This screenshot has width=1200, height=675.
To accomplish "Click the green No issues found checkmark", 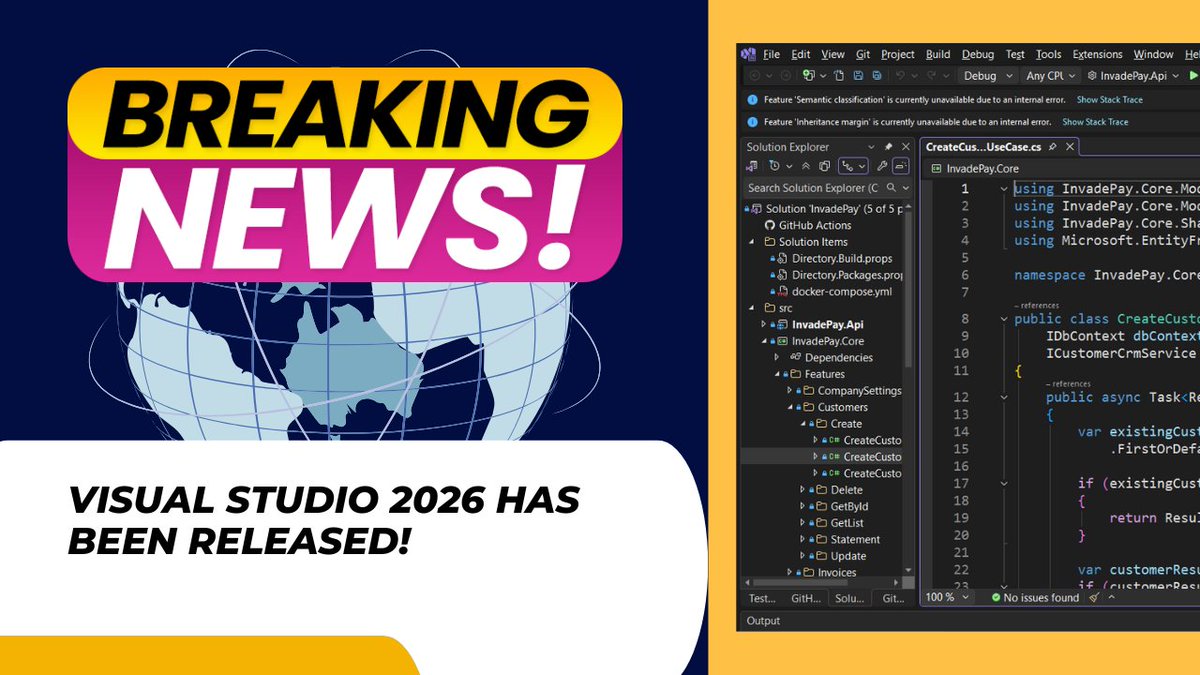I will pos(996,597).
